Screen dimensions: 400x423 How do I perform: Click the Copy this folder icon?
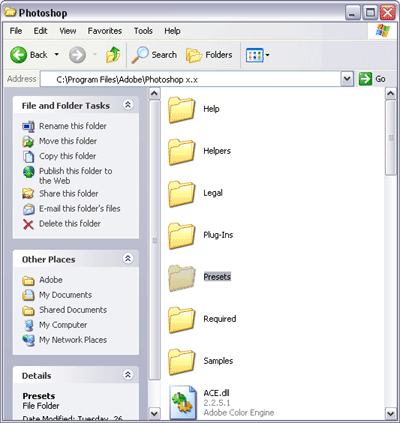pyautogui.click(x=28, y=156)
